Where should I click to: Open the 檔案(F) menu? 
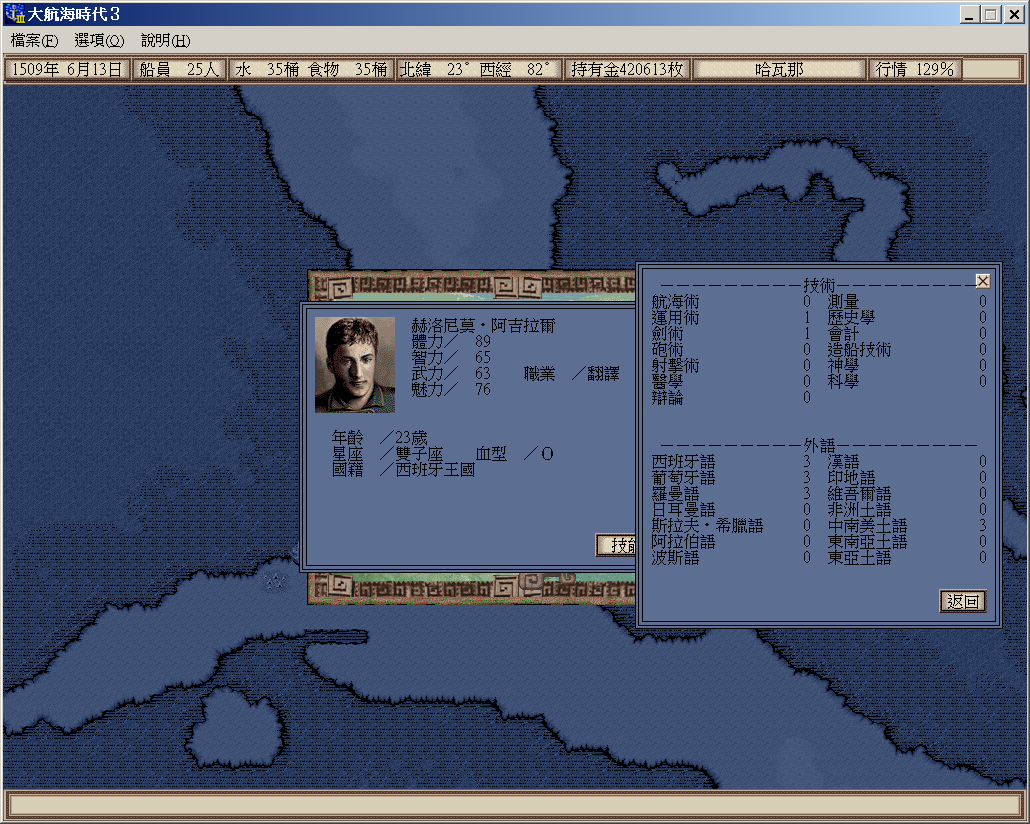tap(34, 41)
